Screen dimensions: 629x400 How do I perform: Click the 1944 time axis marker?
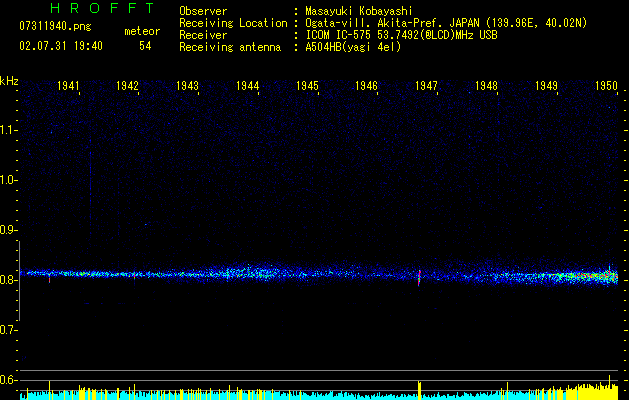pos(247,86)
